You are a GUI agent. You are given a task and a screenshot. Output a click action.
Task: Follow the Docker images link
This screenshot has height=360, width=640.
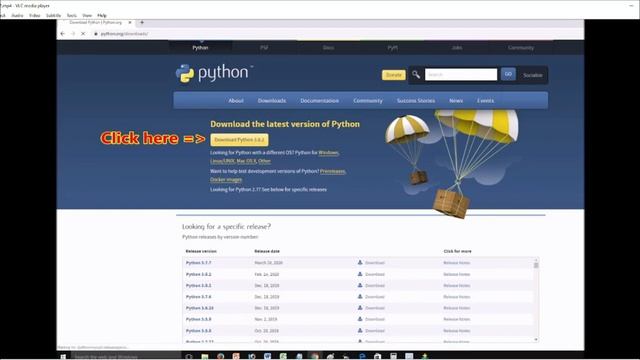[x=226, y=180]
